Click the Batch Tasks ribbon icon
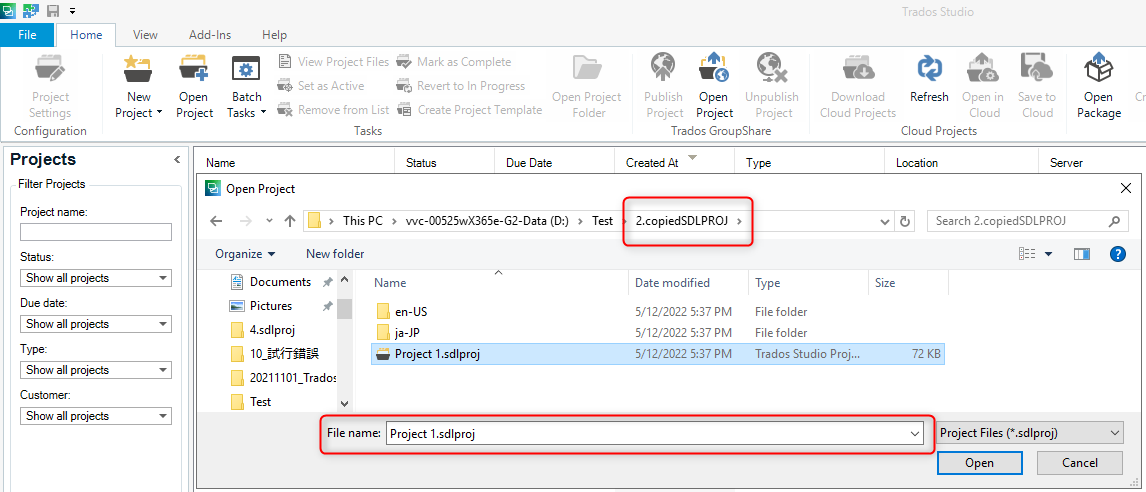This screenshot has width=1146, height=492. click(246, 72)
